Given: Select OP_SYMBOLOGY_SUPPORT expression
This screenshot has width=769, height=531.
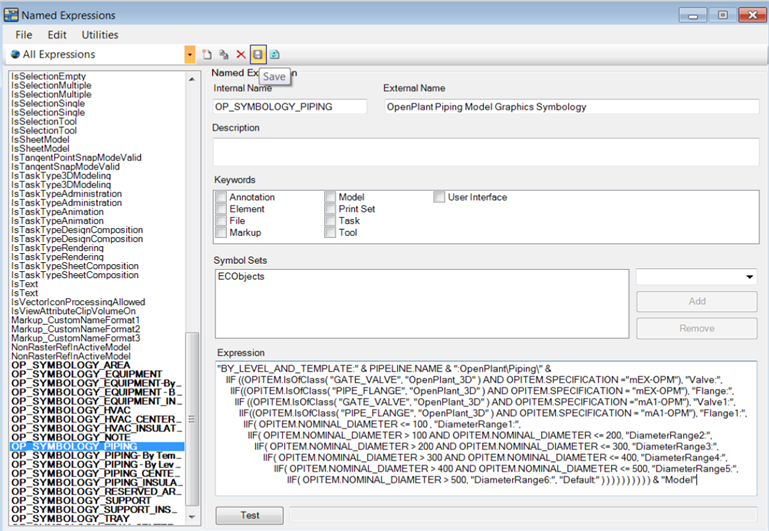Looking at the screenshot, I should [x=81, y=501].
